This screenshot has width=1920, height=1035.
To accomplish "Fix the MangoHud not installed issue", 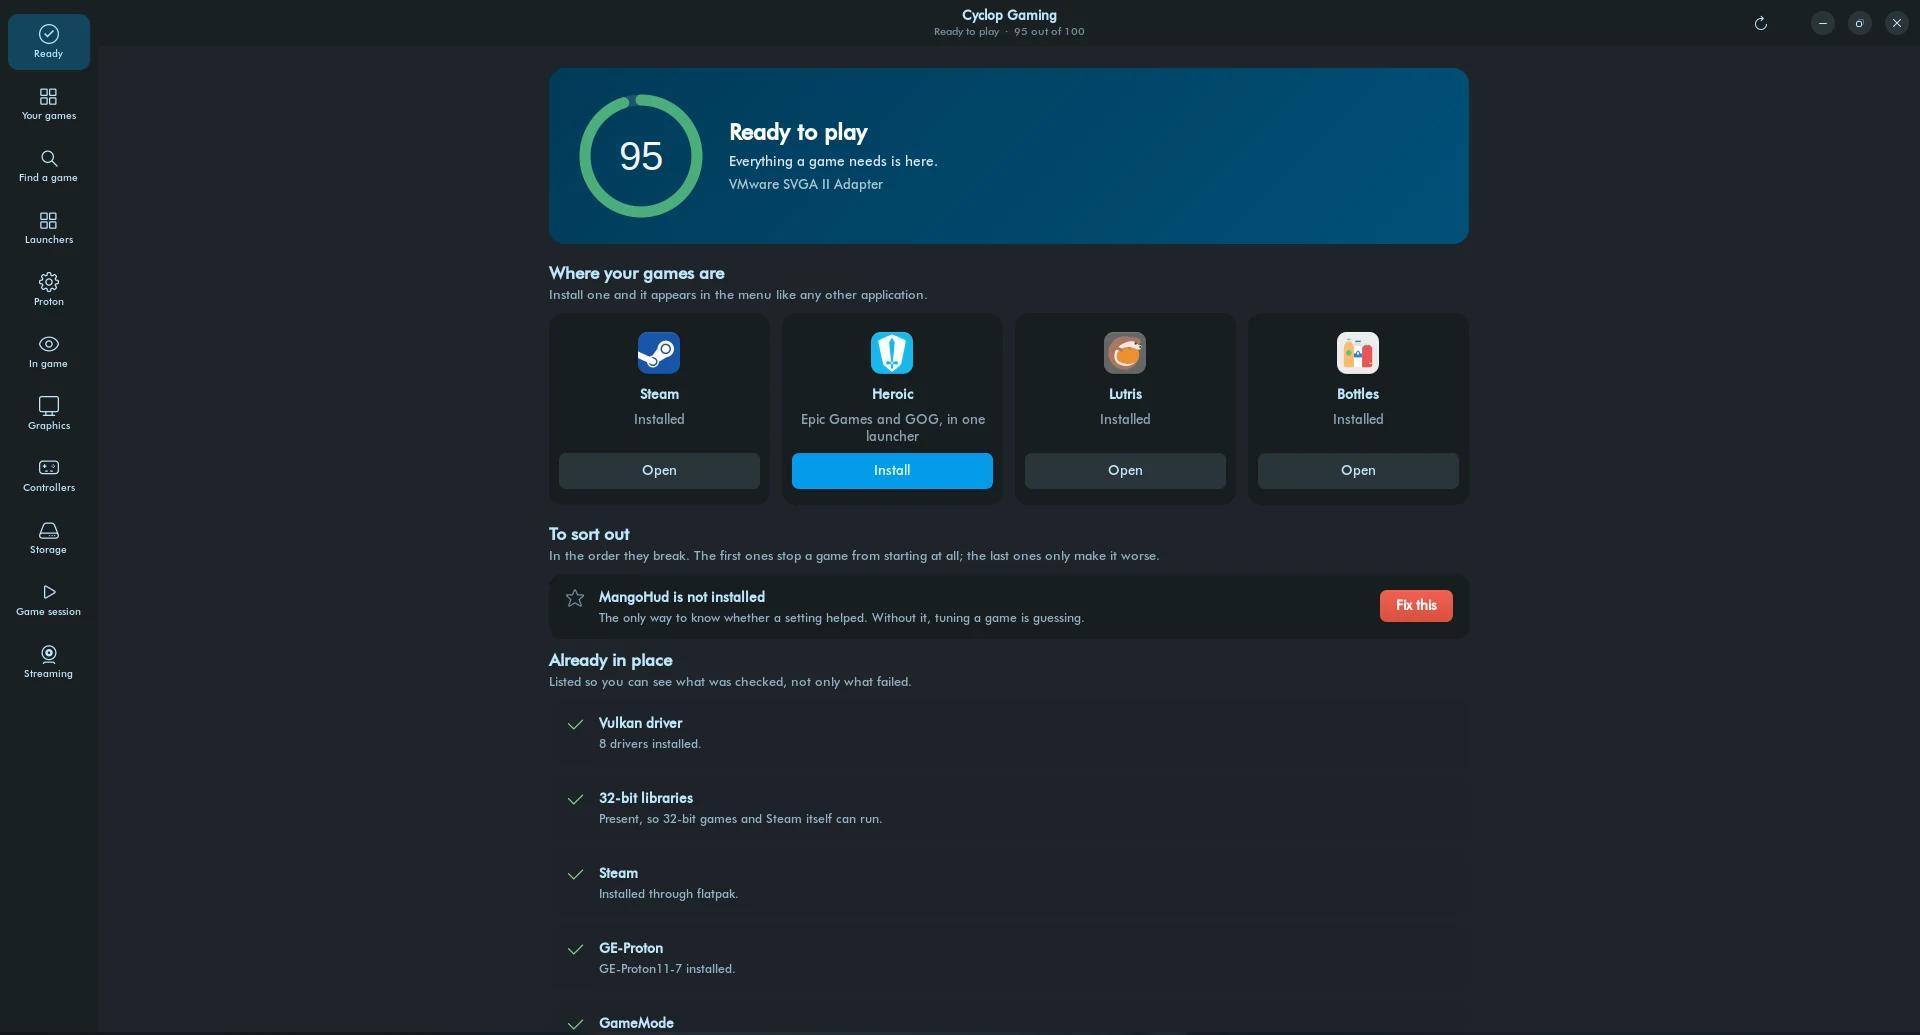I will (1416, 606).
